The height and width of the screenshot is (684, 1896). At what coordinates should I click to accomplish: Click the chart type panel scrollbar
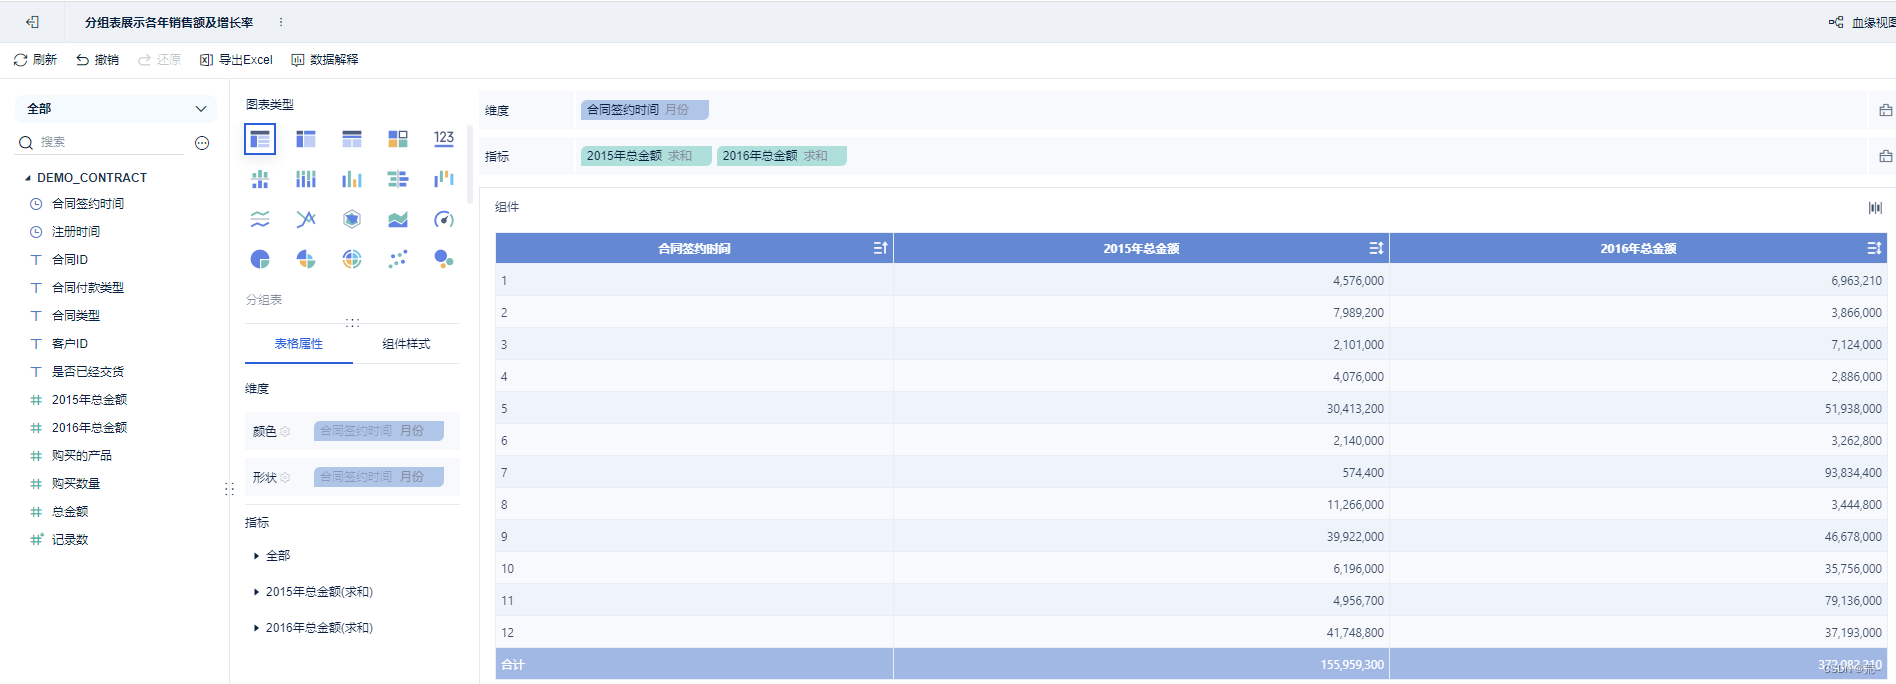[x=469, y=164]
